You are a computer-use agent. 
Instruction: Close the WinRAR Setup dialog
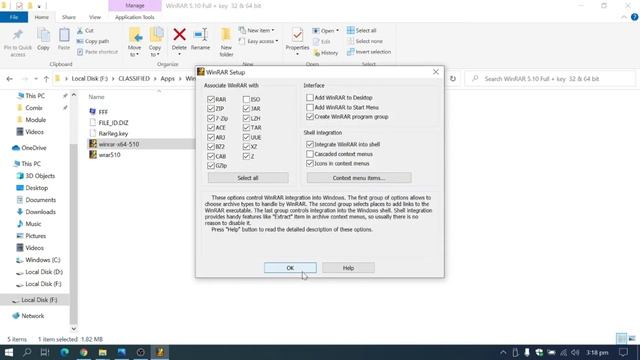point(436,72)
